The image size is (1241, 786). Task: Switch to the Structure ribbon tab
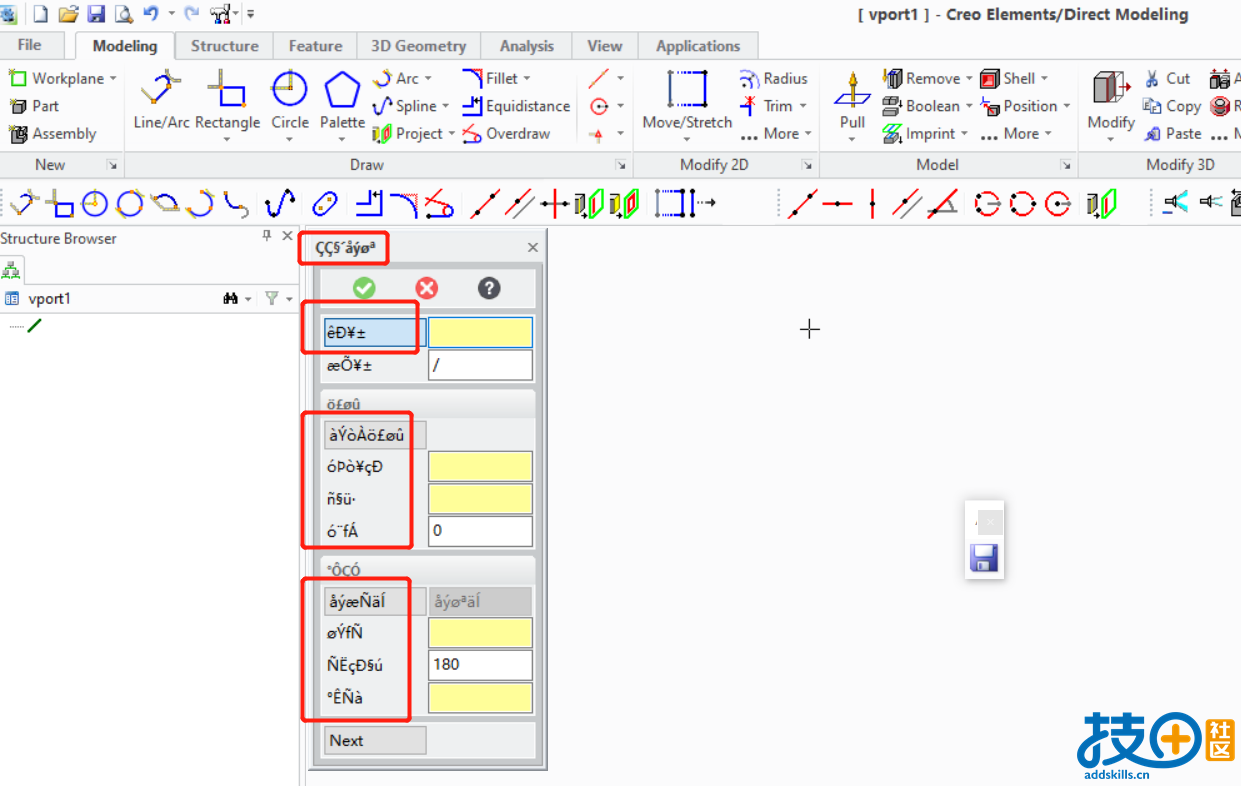225,46
